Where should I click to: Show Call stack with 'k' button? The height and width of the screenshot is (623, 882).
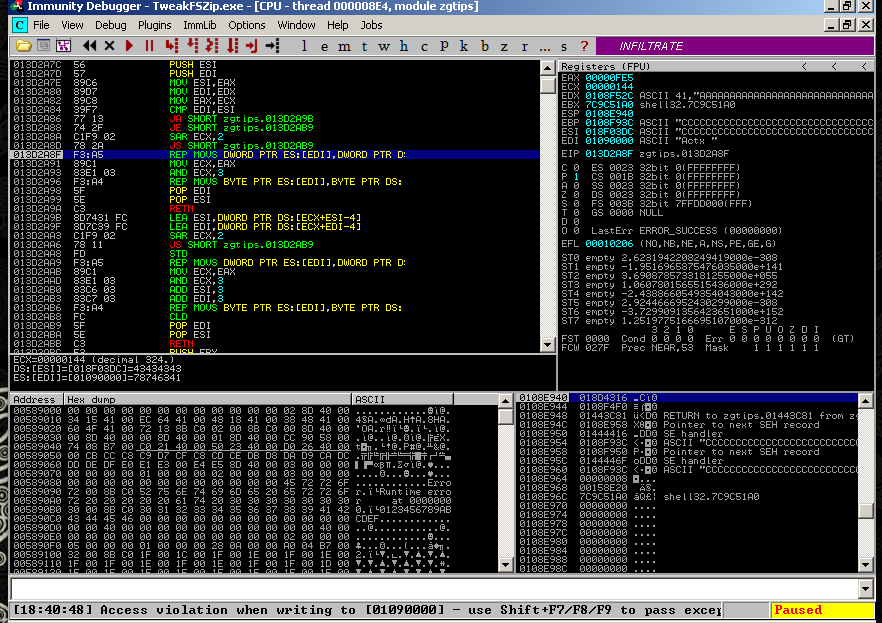464,46
